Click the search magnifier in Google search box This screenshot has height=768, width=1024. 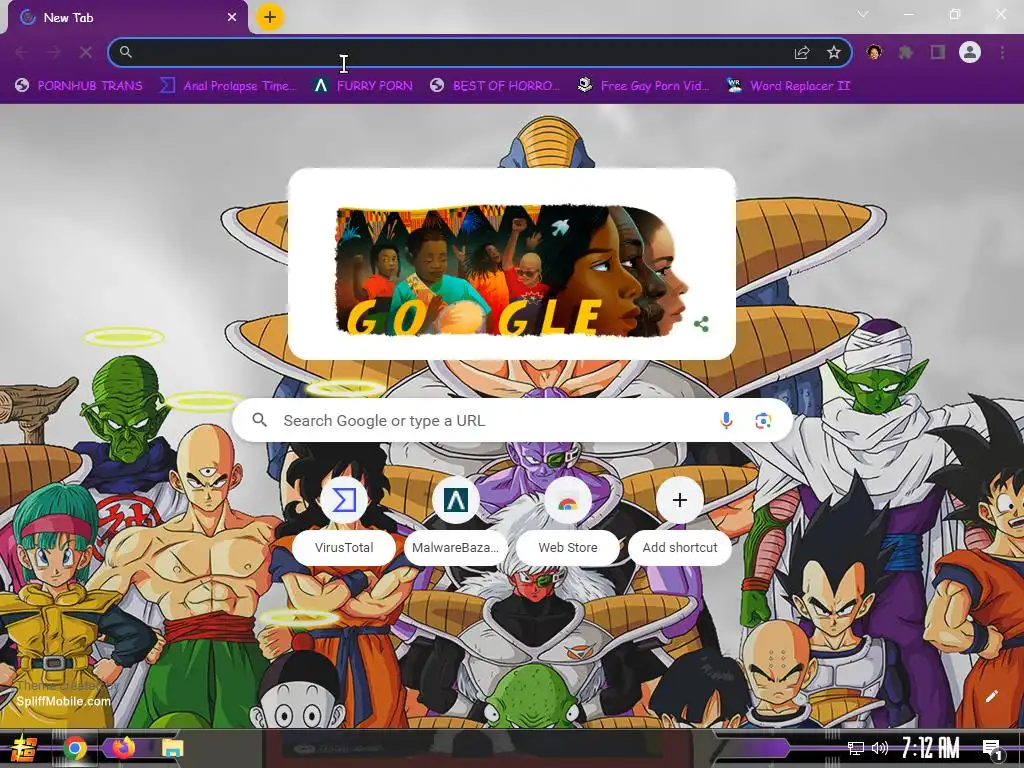[259, 420]
